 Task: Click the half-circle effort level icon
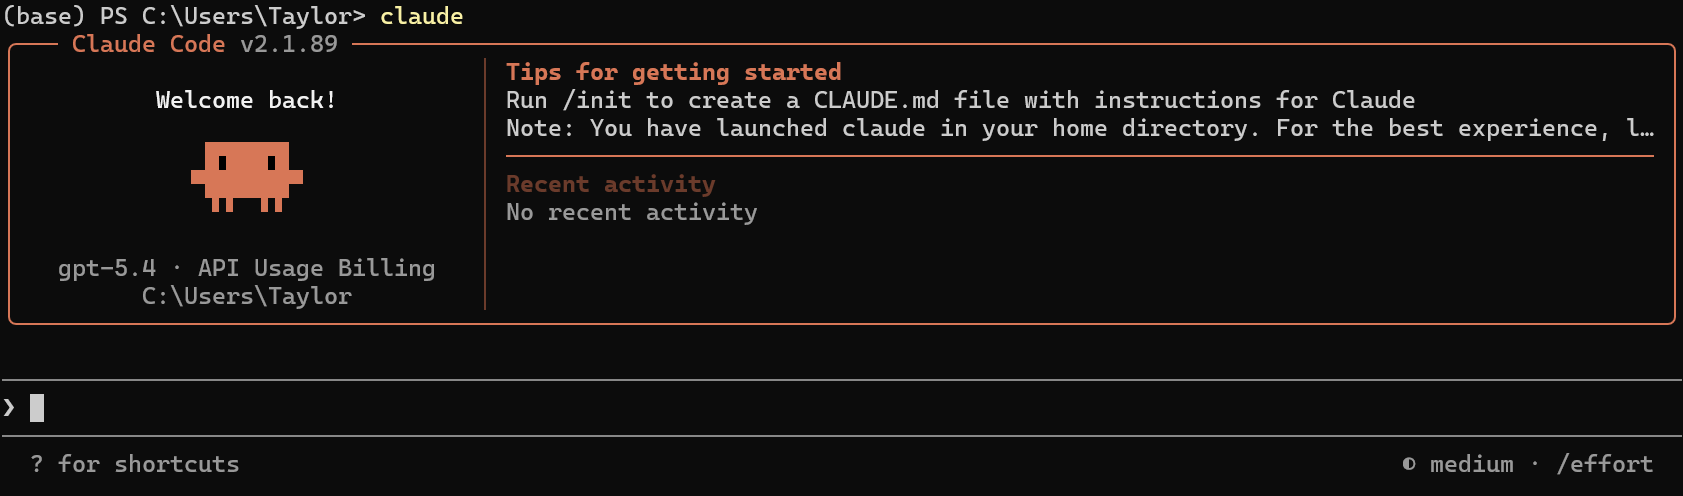1409,464
